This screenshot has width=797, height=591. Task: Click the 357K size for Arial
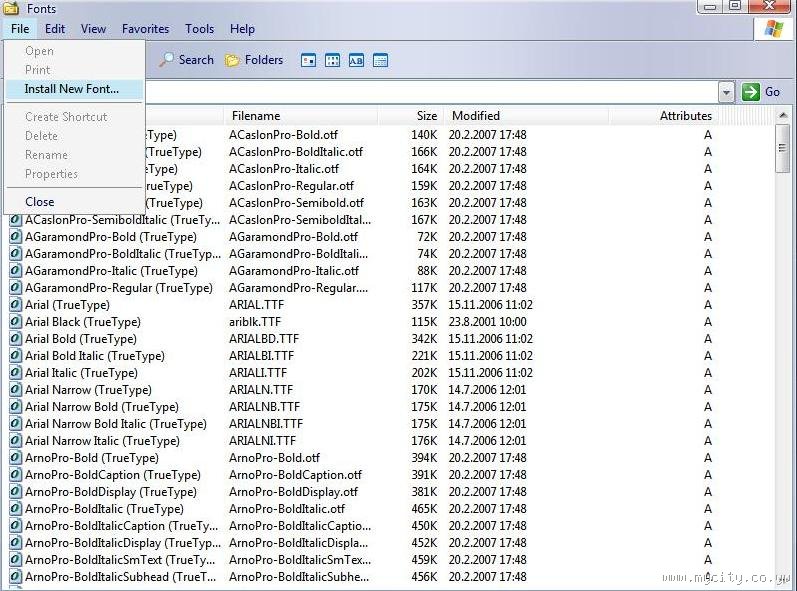pos(424,305)
